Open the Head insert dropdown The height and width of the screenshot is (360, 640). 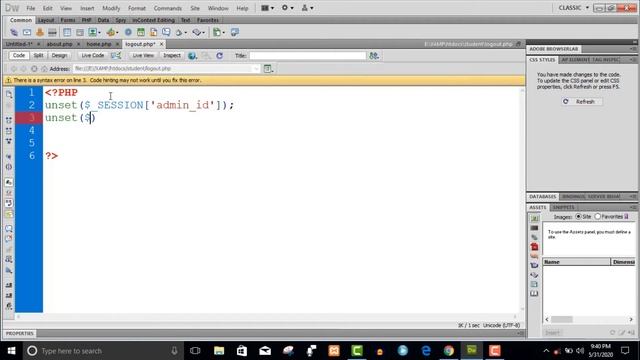(x=180, y=32)
